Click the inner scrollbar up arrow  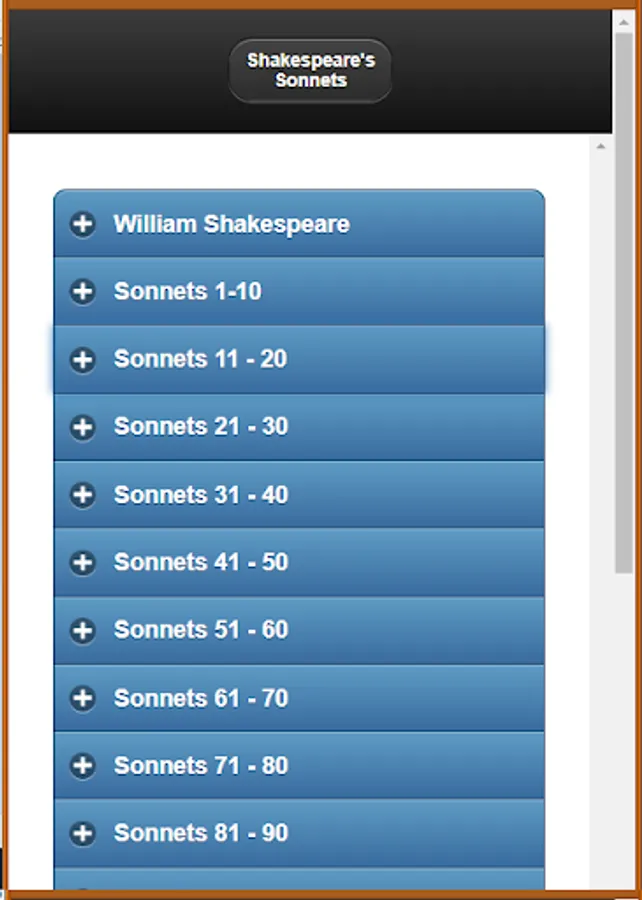[601, 147]
